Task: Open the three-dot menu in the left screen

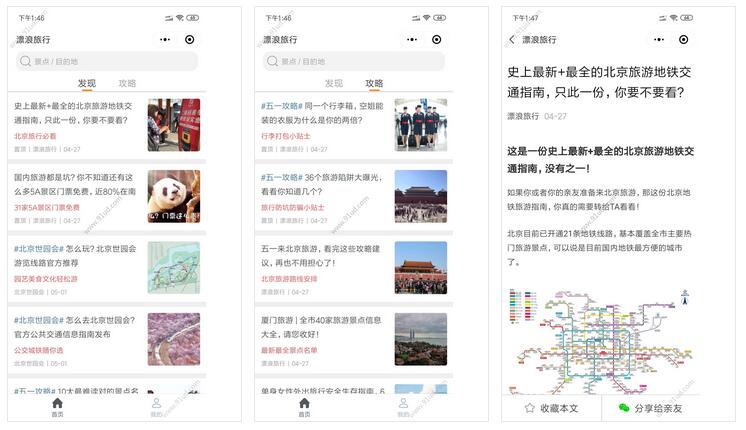Action: click(x=165, y=39)
